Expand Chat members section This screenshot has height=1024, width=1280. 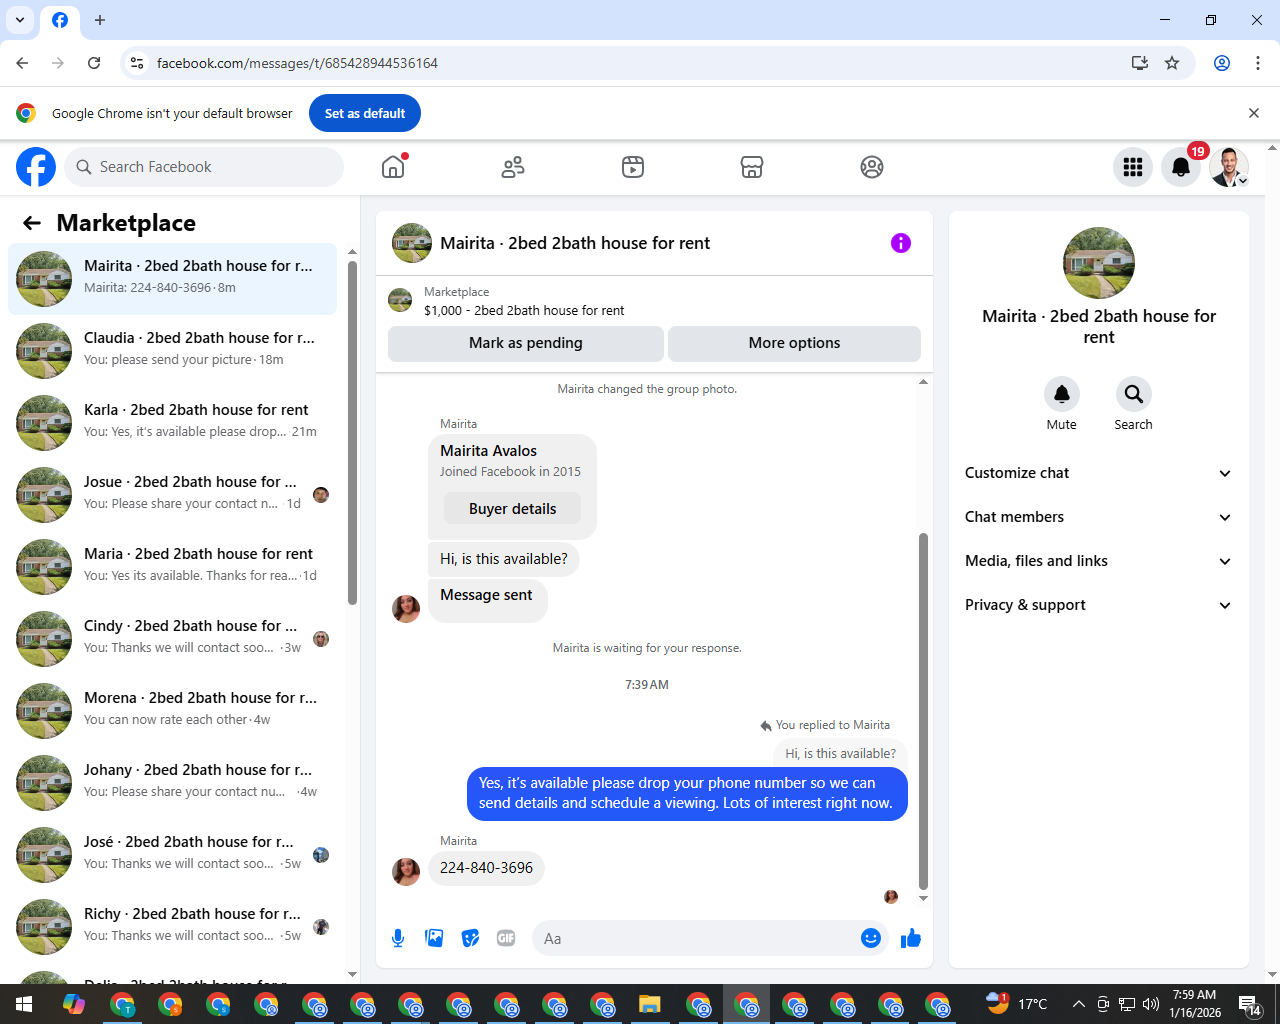pos(1098,517)
